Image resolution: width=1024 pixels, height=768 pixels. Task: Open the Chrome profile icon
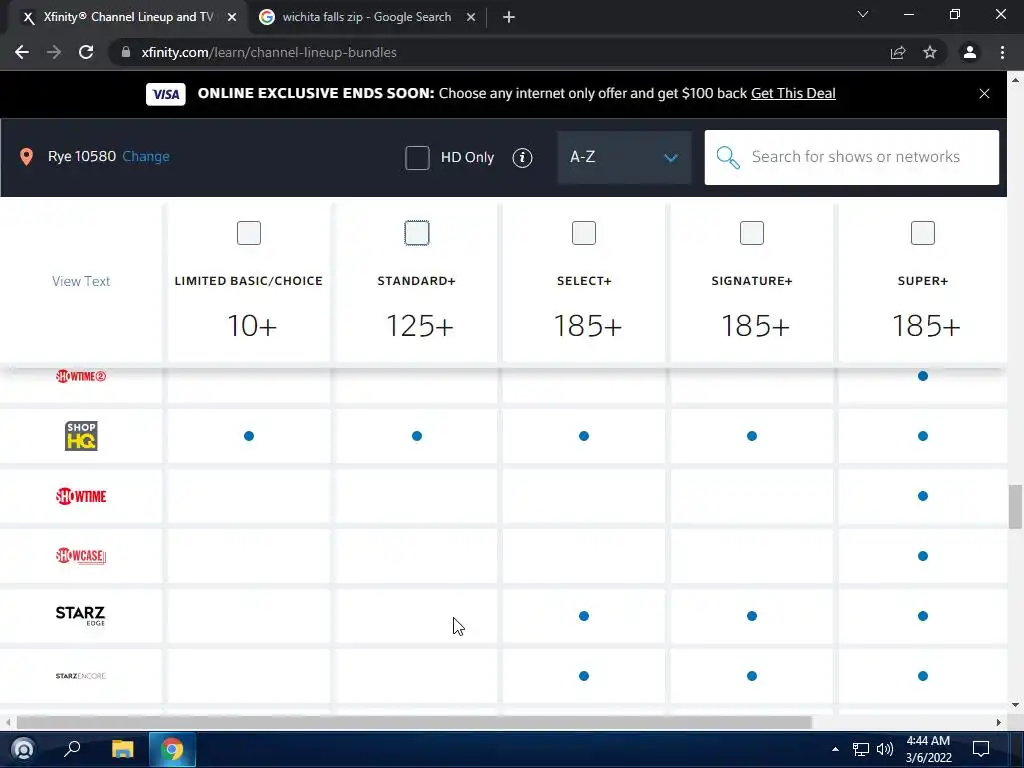tap(970, 52)
